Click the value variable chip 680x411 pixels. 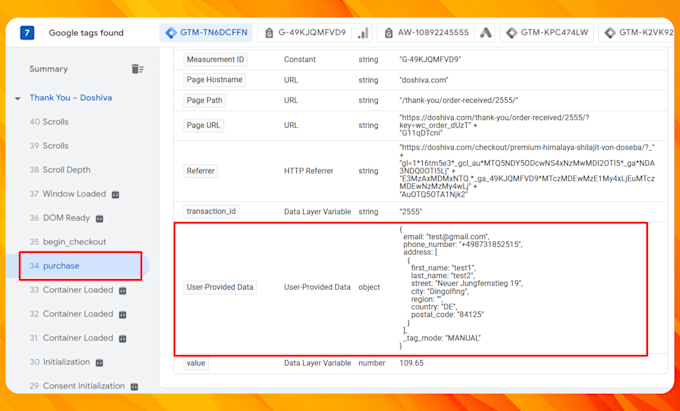tap(196, 363)
